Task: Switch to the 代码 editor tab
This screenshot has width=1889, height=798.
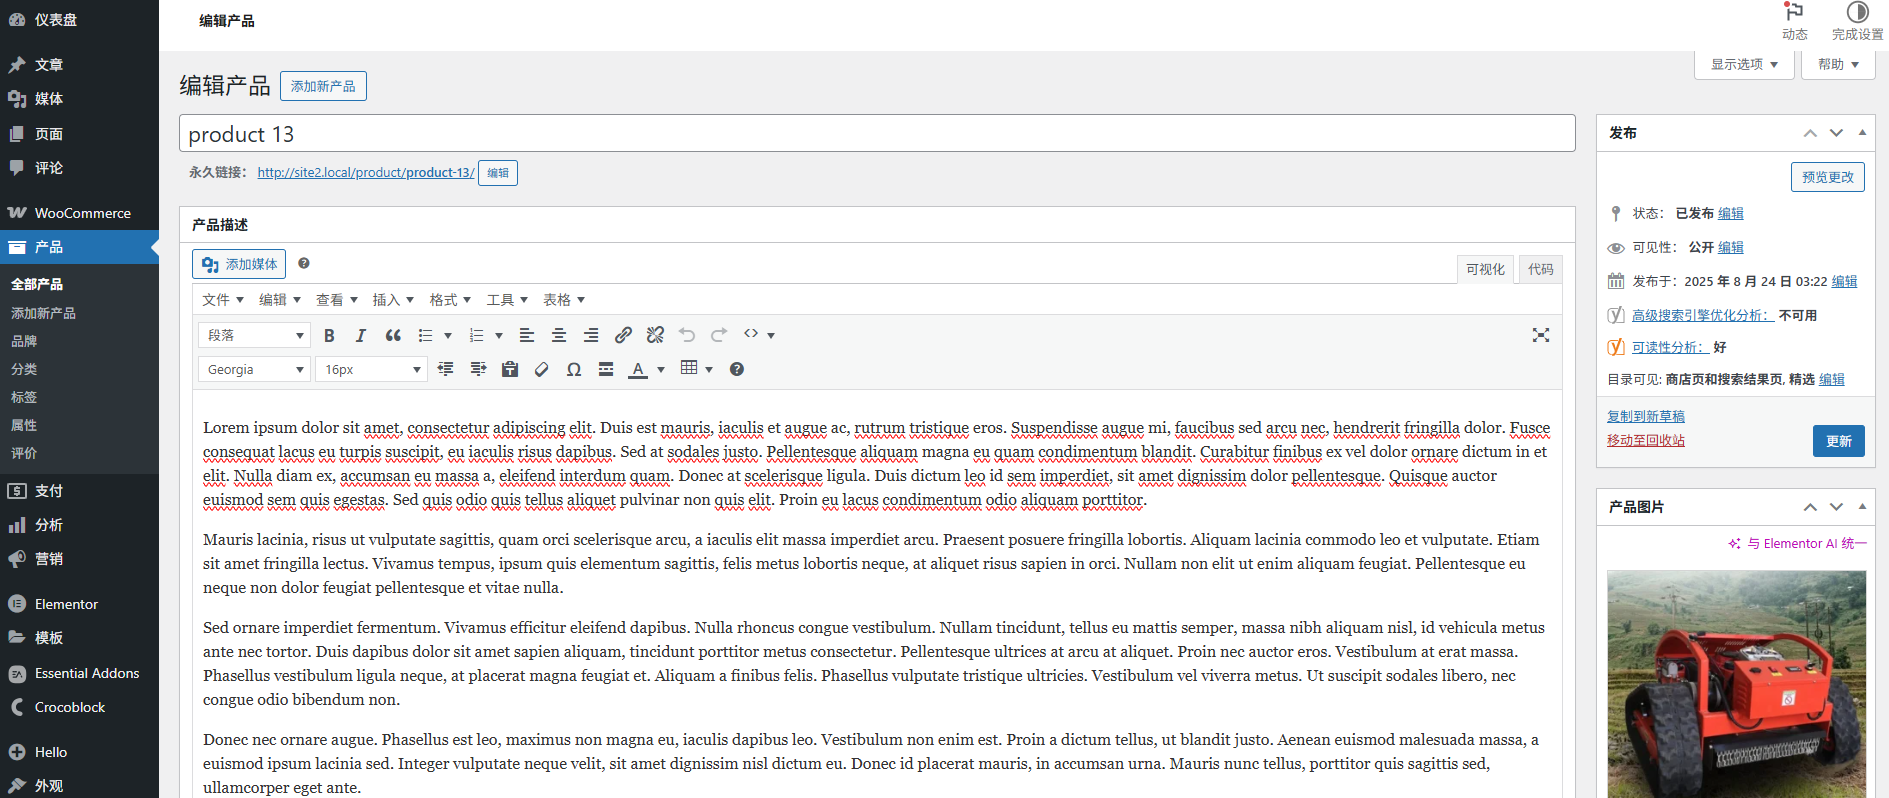Action: pos(1540,269)
